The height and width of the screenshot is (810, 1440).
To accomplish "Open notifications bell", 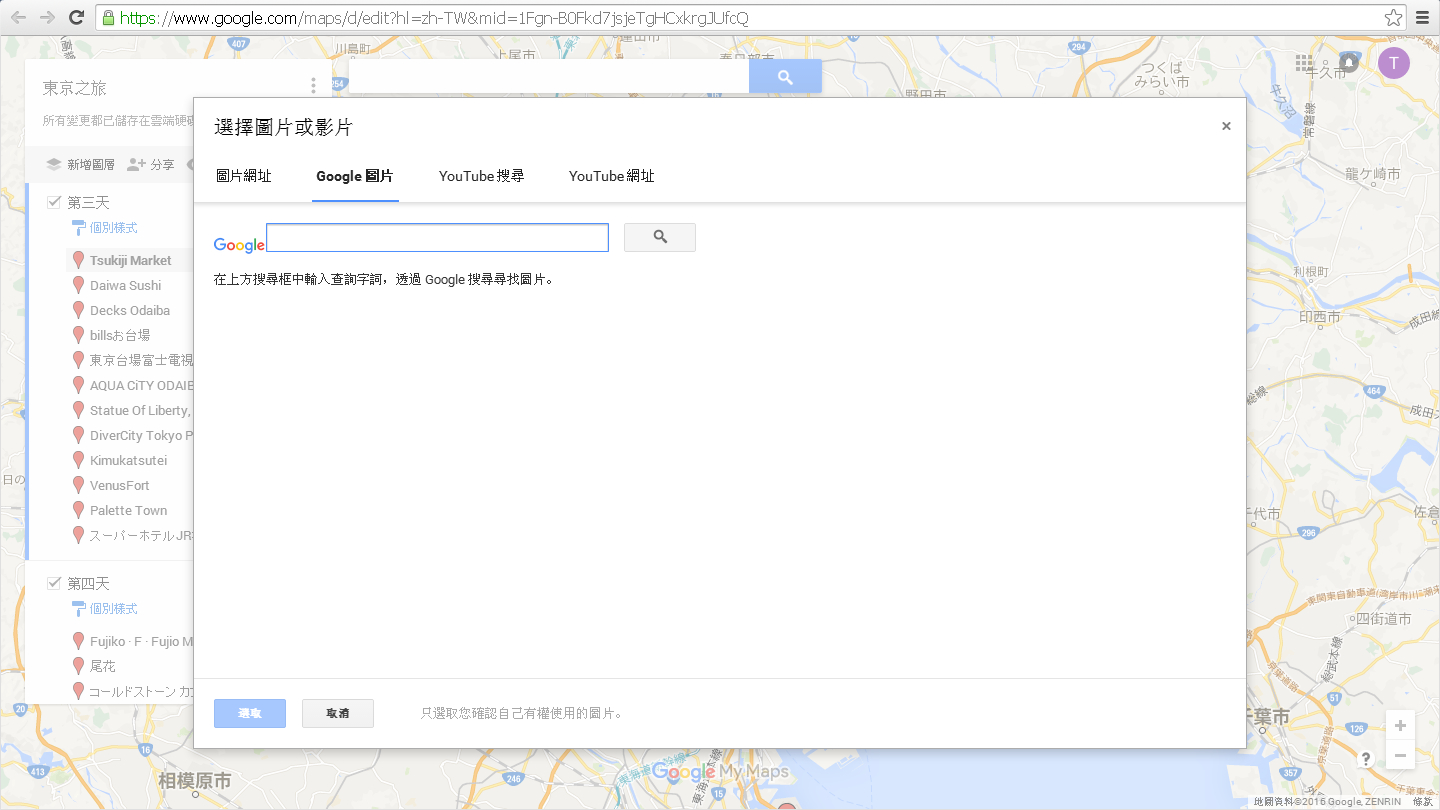I will click(x=1349, y=62).
